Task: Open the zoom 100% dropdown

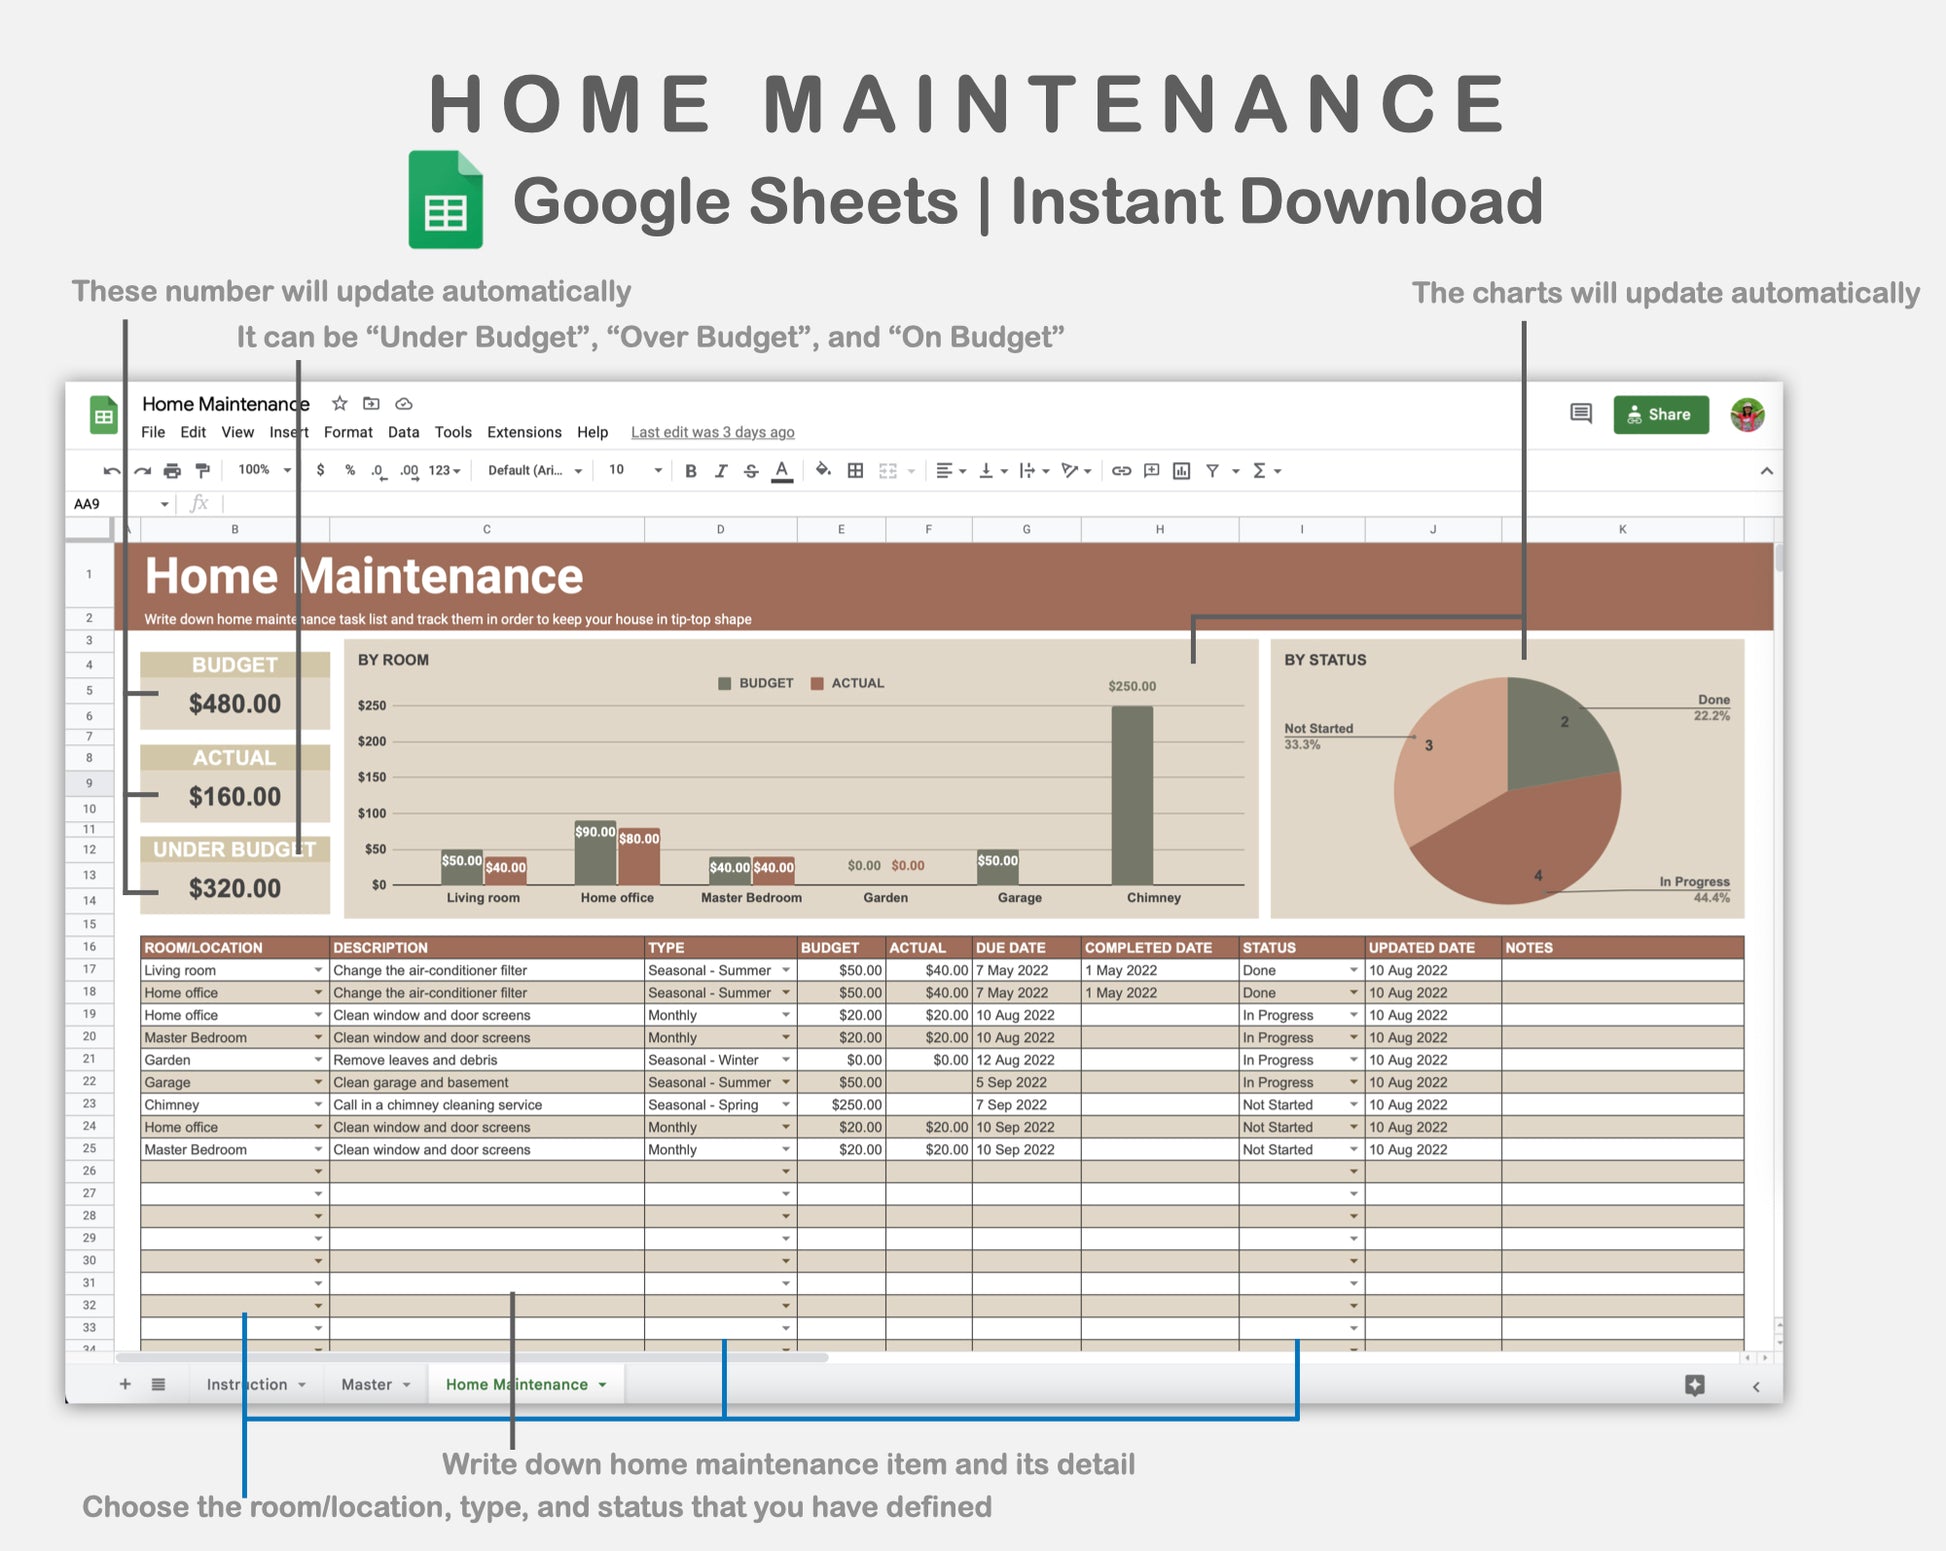Action: (264, 470)
